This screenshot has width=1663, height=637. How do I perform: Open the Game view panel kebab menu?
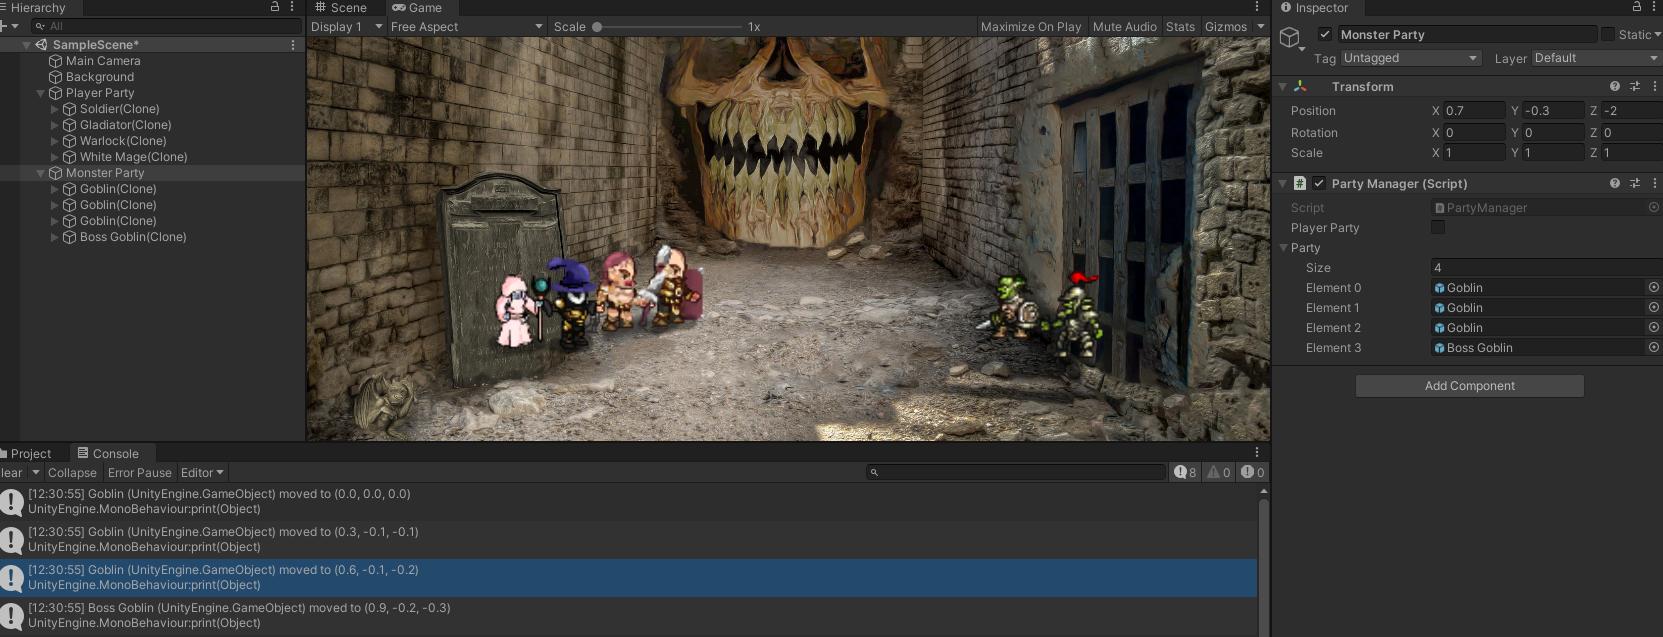tap(1257, 7)
